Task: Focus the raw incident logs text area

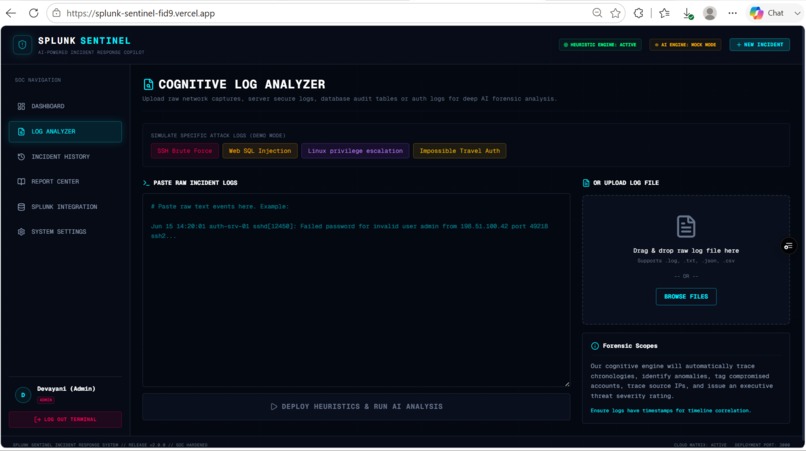Action: pyautogui.click(x=356, y=290)
